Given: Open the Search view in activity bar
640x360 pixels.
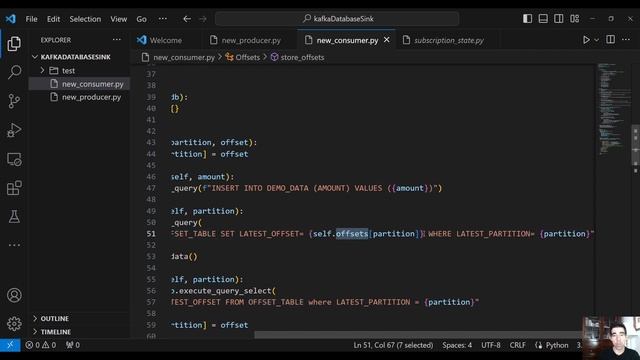Looking at the screenshot, I should (x=14, y=72).
